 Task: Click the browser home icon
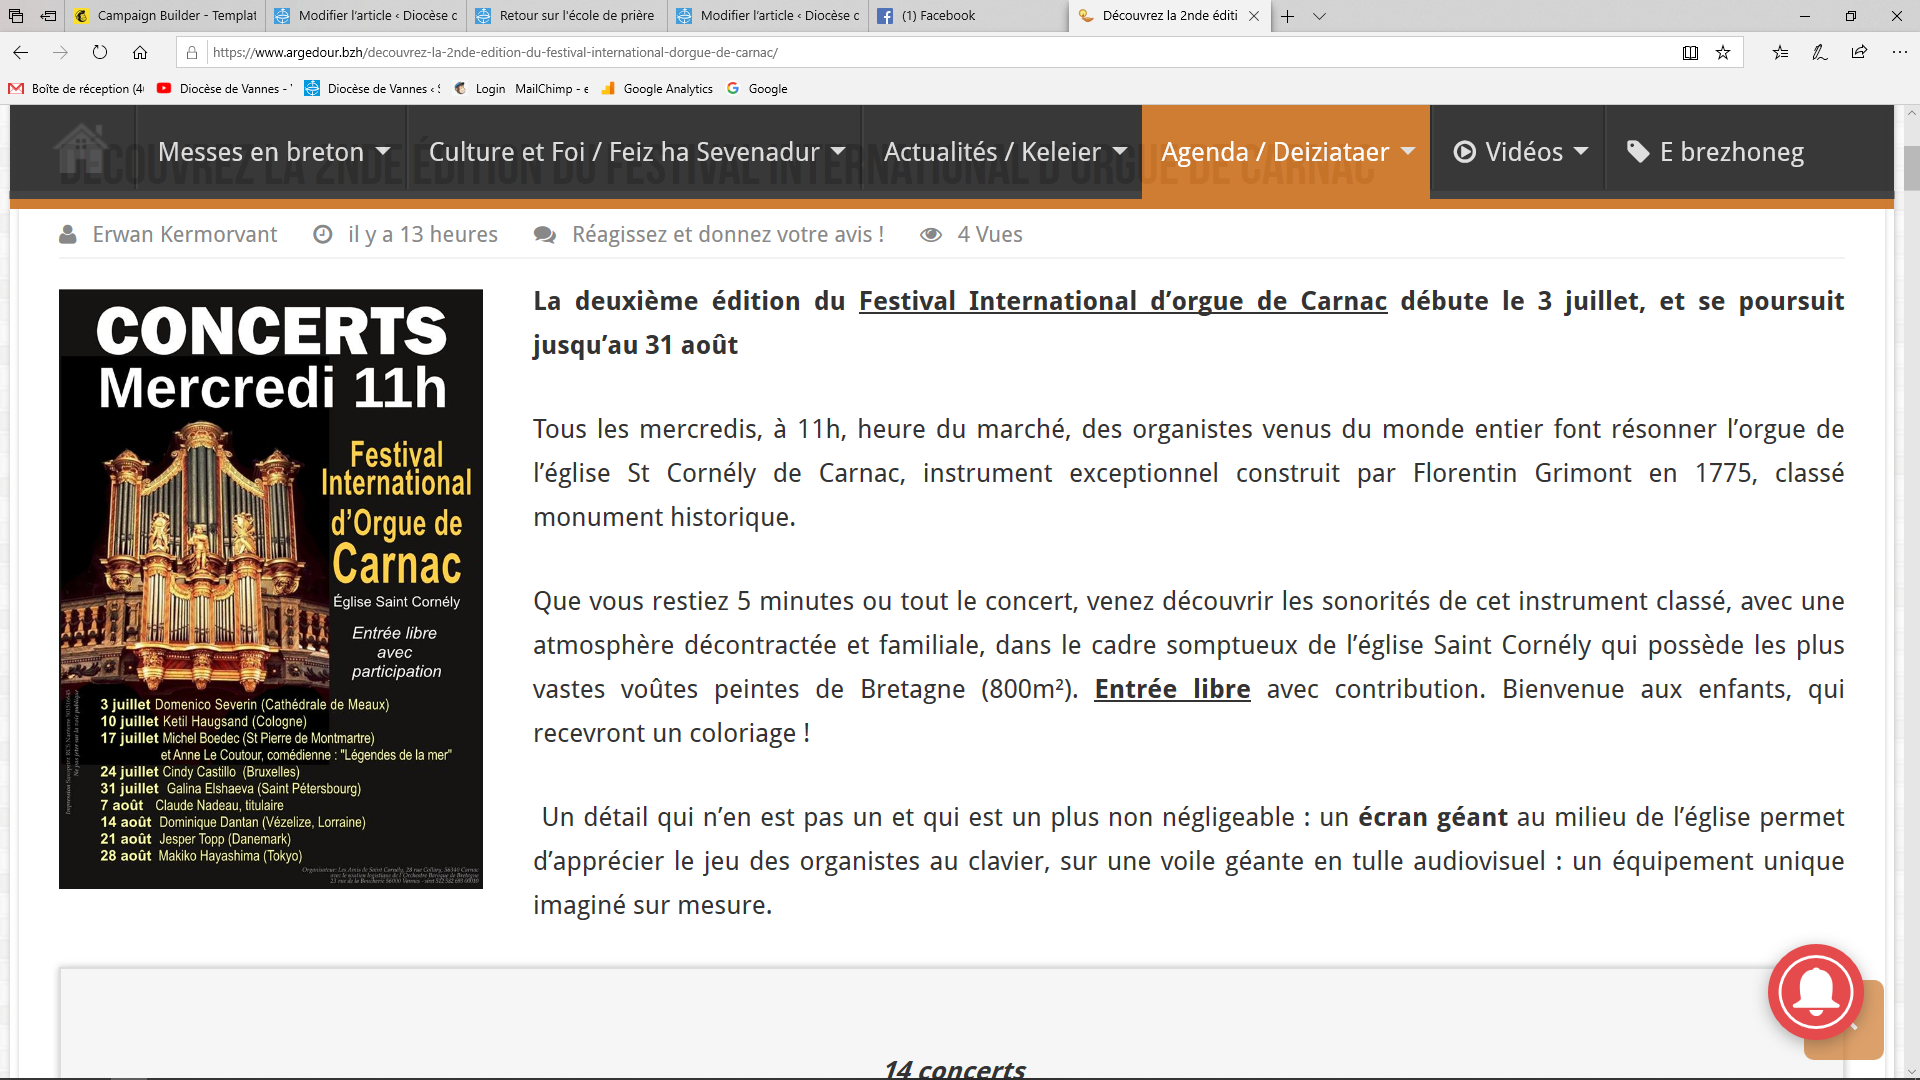click(x=140, y=53)
